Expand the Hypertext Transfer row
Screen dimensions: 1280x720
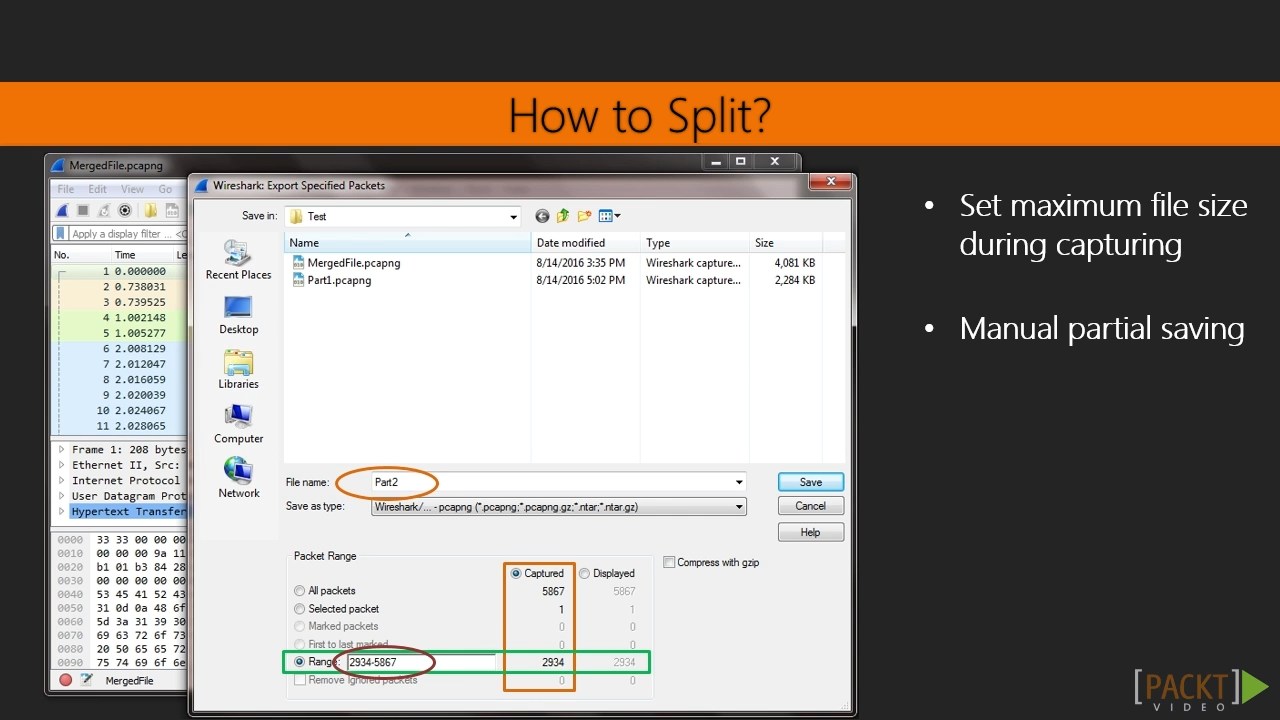coord(61,512)
